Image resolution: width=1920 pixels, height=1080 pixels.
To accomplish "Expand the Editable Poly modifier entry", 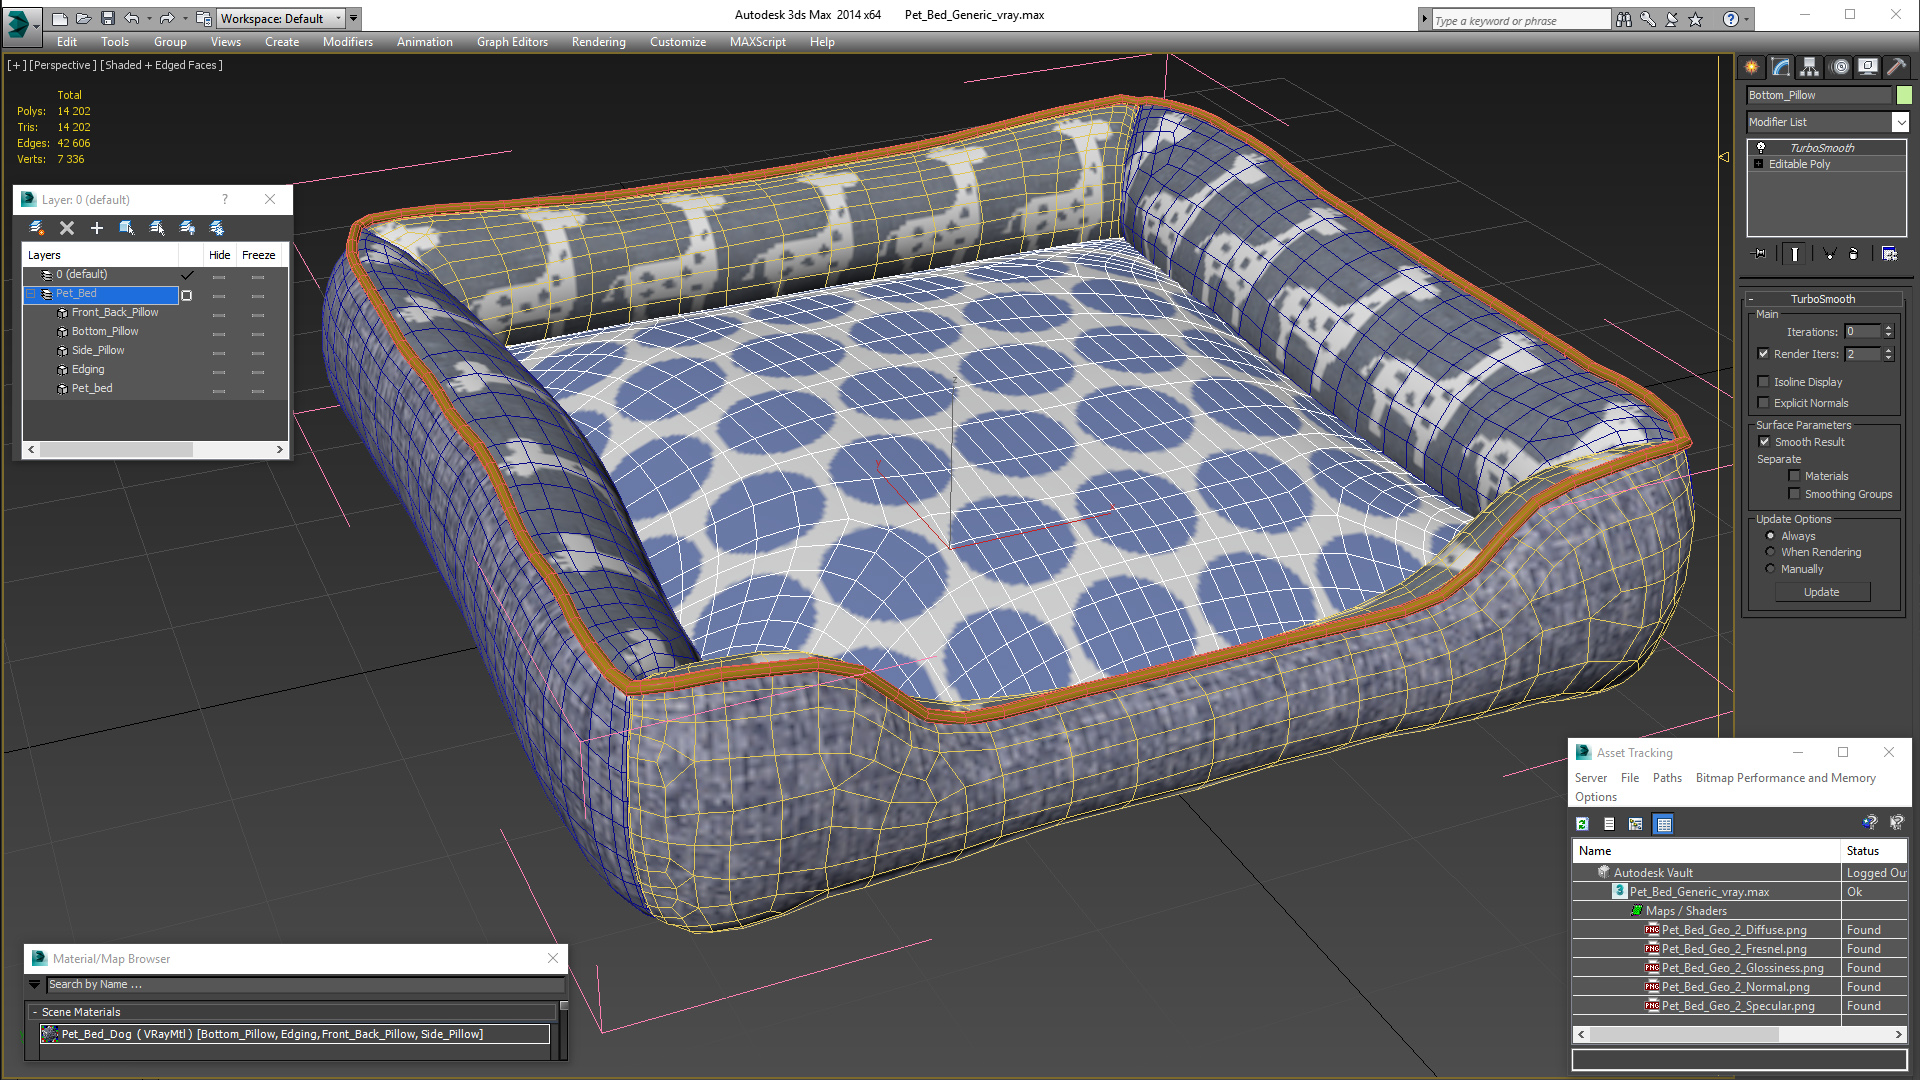I will [x=1758, y=164].
